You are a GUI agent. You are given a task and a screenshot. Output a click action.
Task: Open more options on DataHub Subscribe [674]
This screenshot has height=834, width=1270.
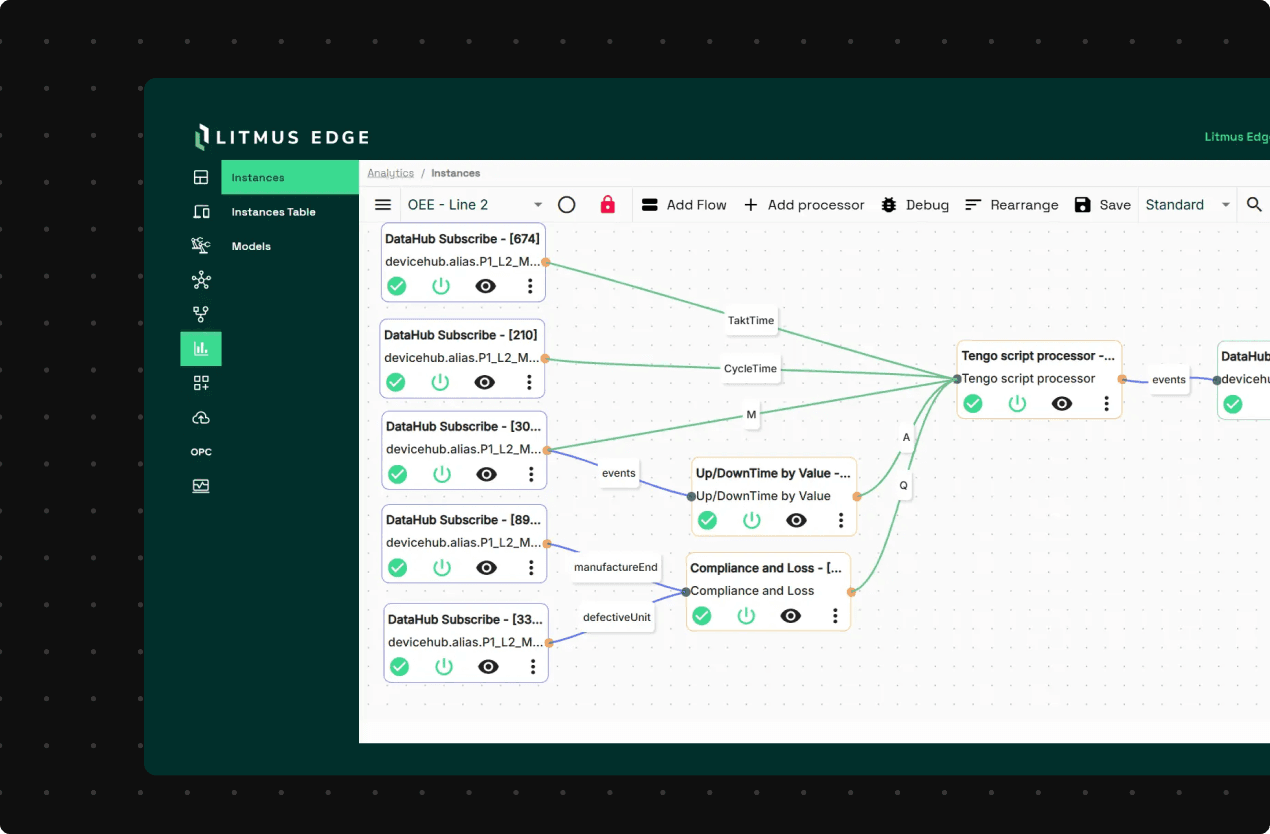[530, 286]
